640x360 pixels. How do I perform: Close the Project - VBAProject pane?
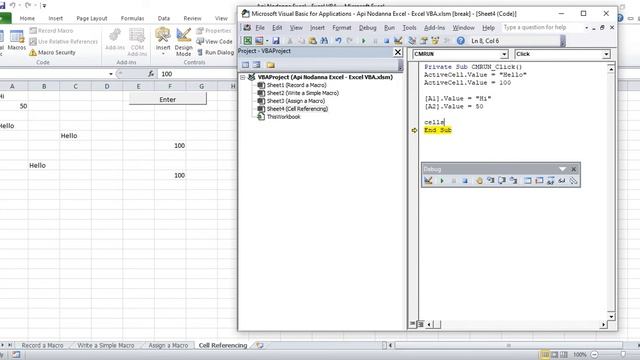click(398, 52)
